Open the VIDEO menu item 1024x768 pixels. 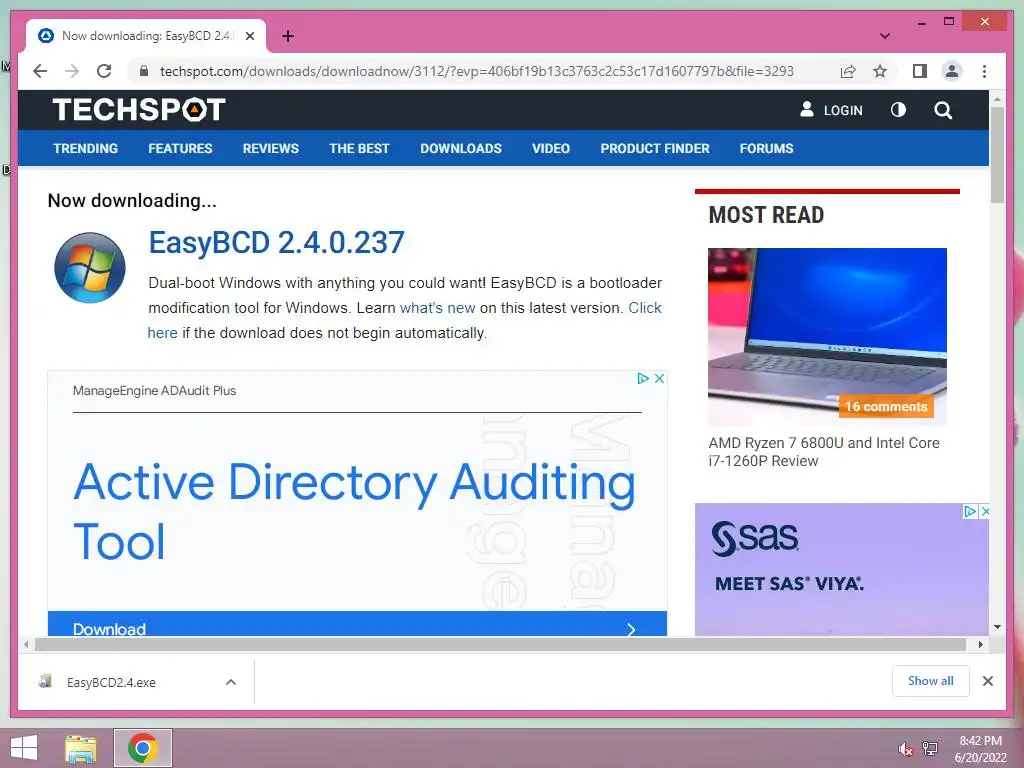pyautogui.click(x=551, y=148)
